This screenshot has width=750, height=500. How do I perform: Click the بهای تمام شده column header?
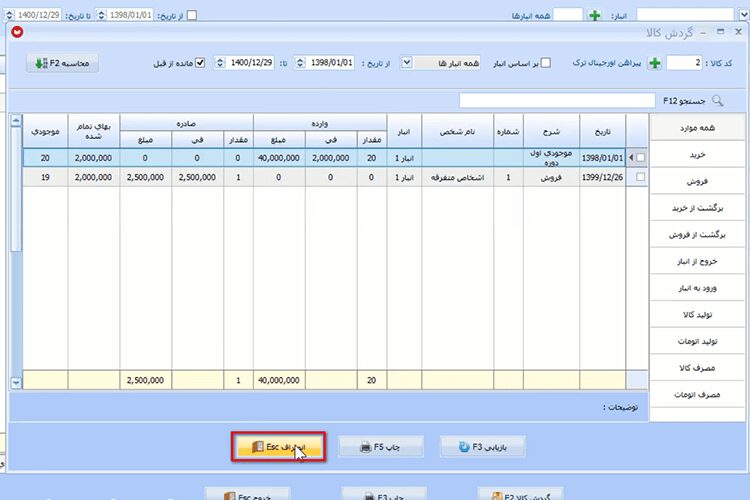point(94,132)
